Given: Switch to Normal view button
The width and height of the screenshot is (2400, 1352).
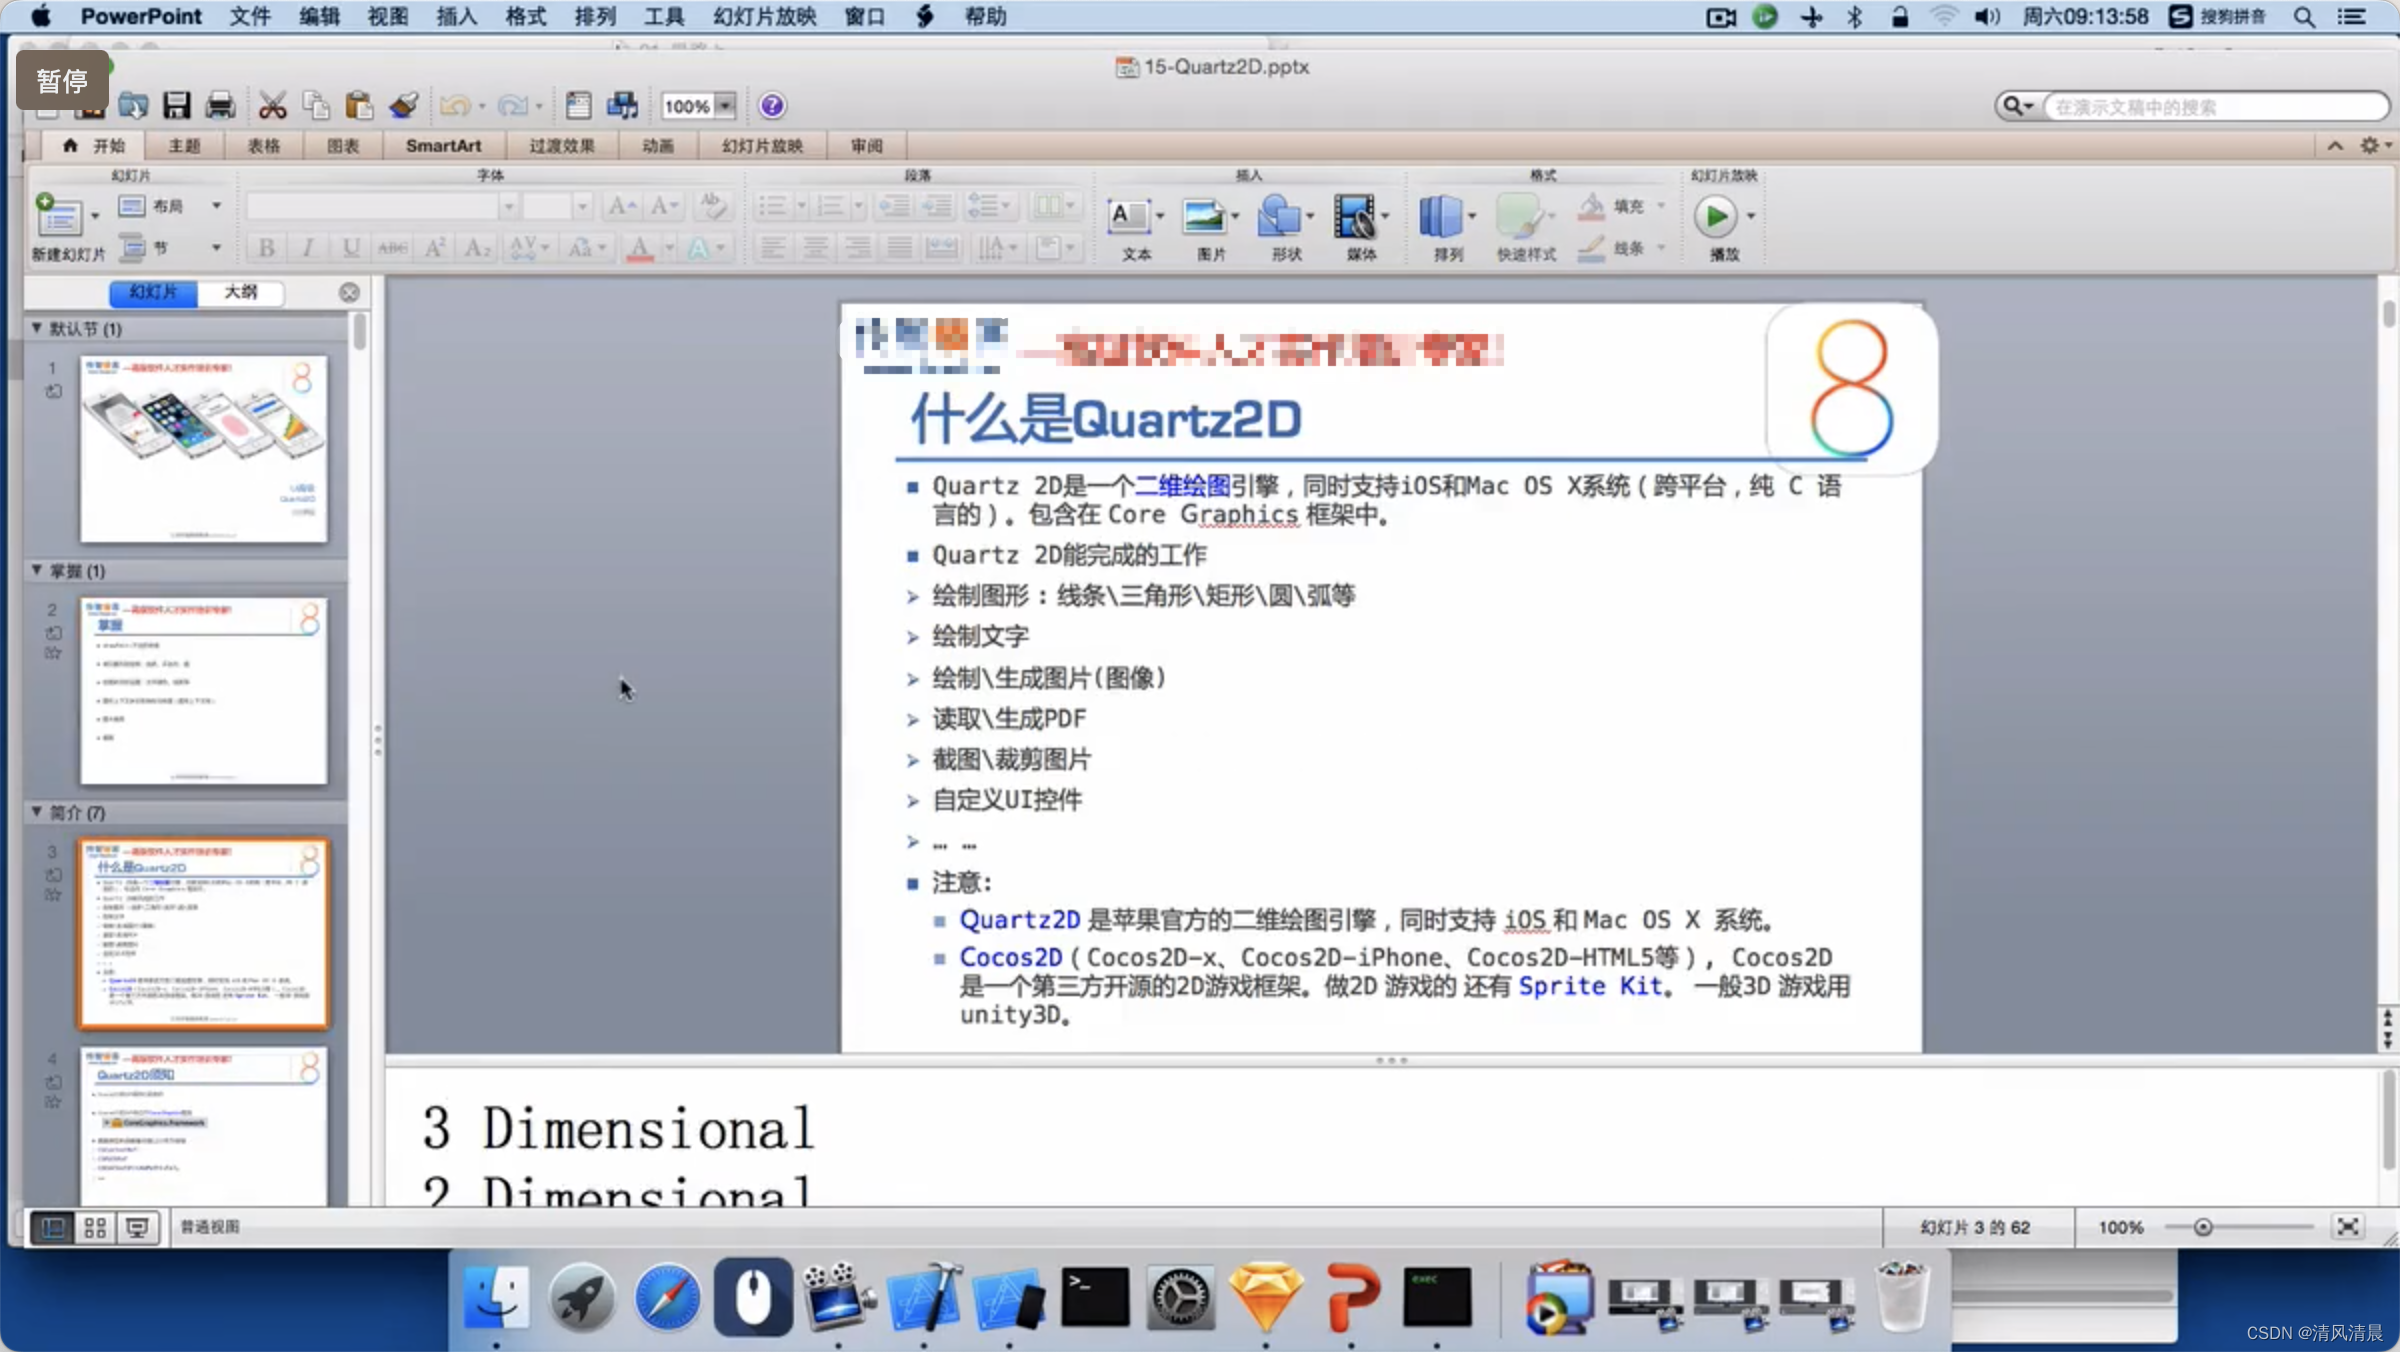Looking at the screenshot, I should [x=53, y=1227].
